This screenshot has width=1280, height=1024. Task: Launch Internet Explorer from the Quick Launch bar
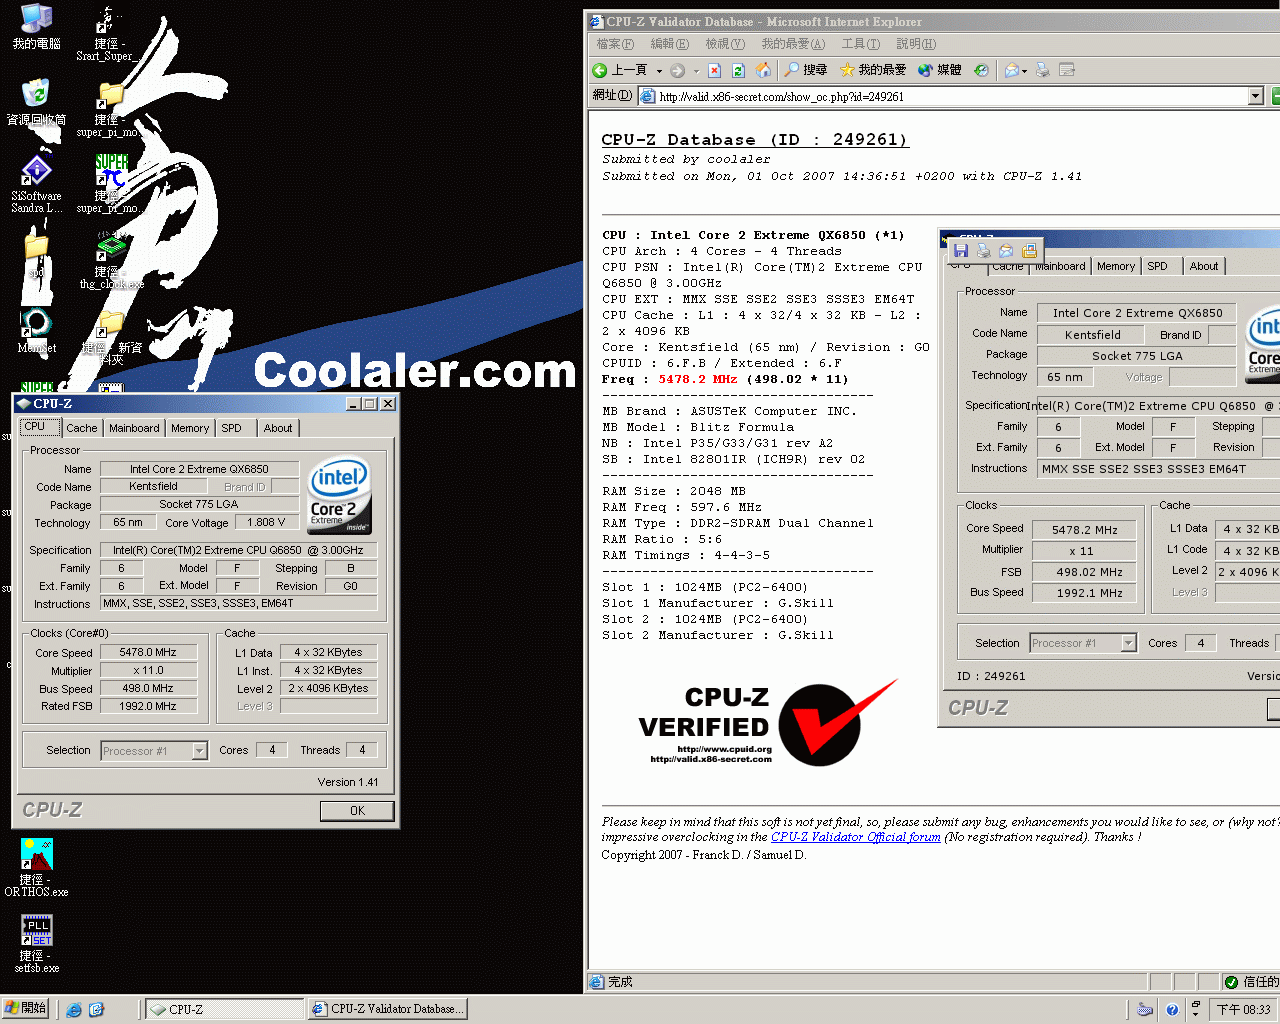74,1010
